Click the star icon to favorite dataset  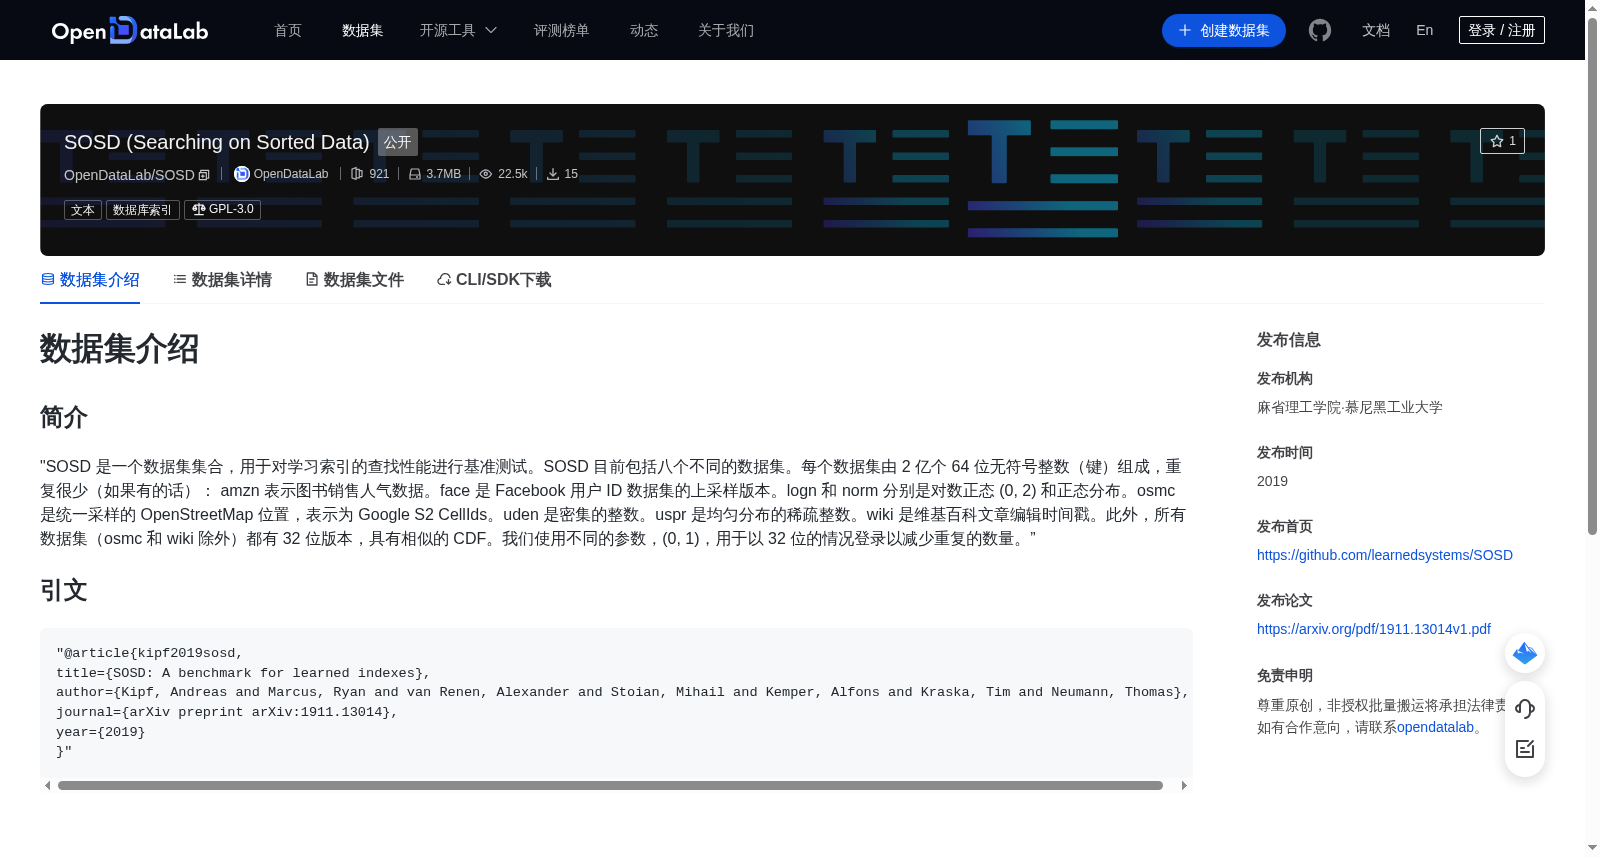click(x=1497, y=141)
